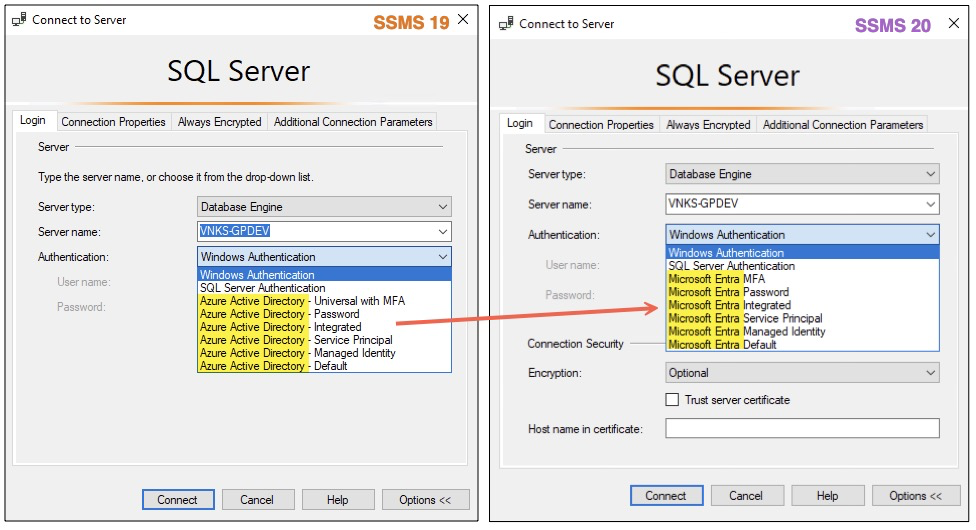The image size is (976, 530).
Task: Select Login tab in SSMS 19 window
Action: pos(33,120)
